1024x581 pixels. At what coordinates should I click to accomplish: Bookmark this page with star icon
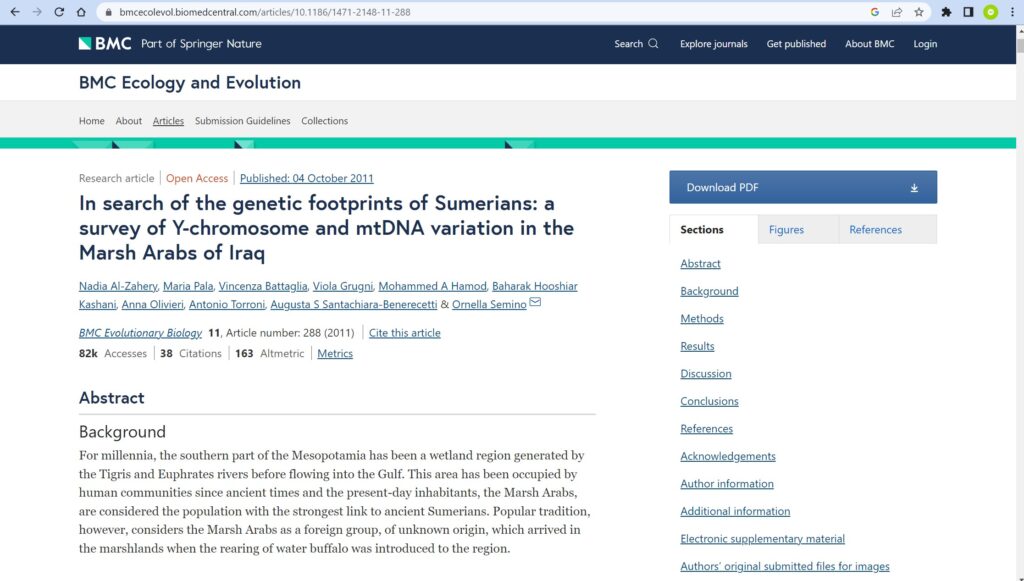pyautogui.click(x=919, y=12)
